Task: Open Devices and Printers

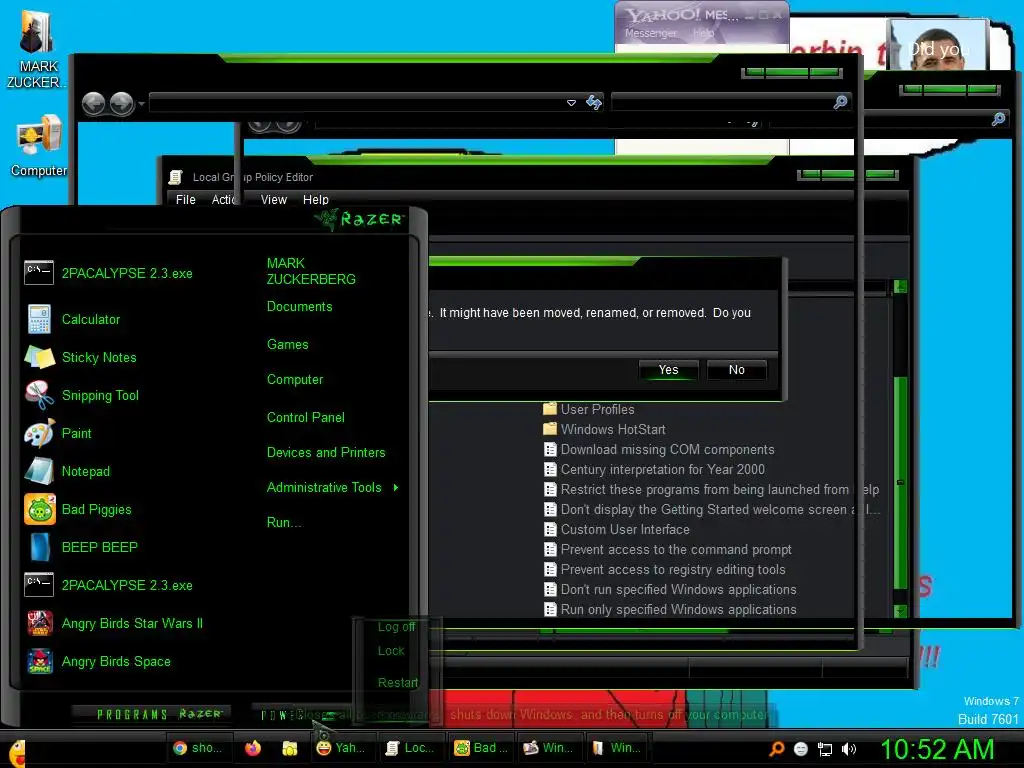Action: pyautogui.click(x=326, y=452)
